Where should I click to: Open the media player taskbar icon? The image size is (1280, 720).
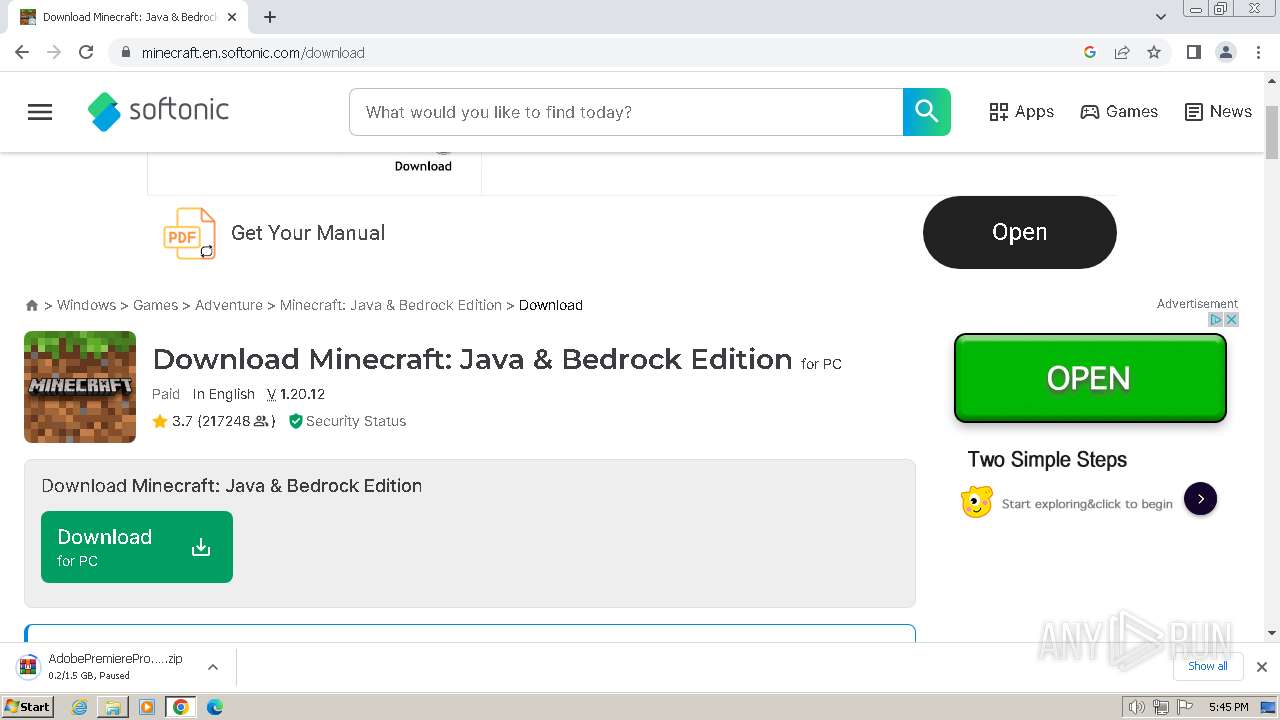147,707
